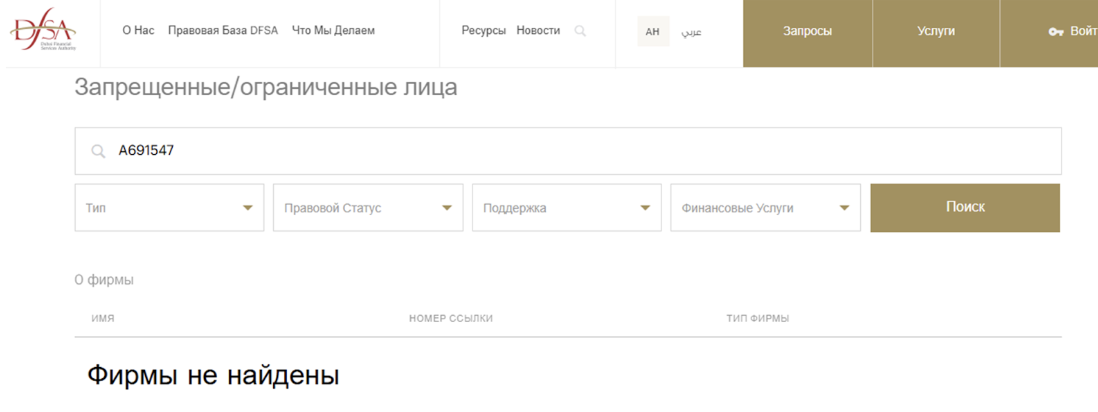1098x412 pixels.
Task: Click the 0 фирмы results count
Action: [104, 280]
